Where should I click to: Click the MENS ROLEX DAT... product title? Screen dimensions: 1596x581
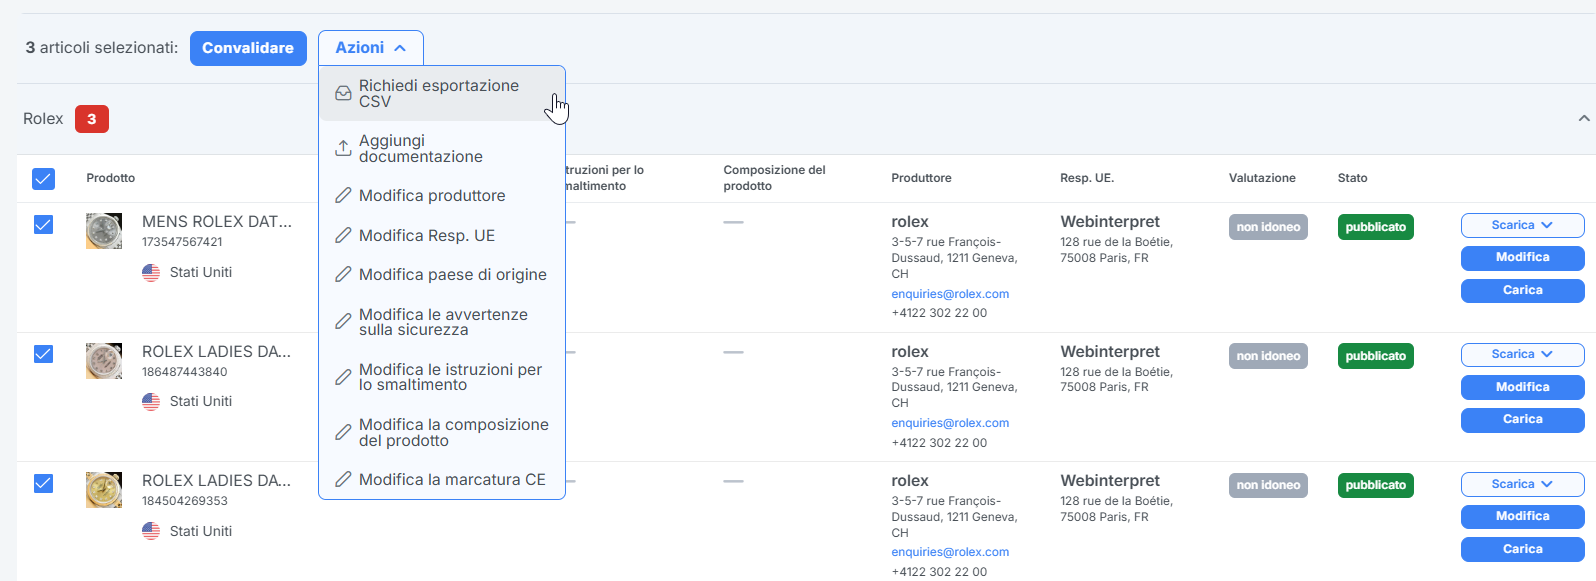pos(217,222)
